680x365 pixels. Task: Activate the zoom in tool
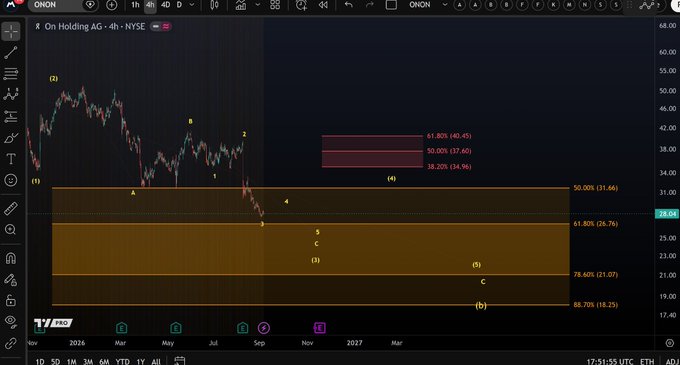tap(11, 229)
